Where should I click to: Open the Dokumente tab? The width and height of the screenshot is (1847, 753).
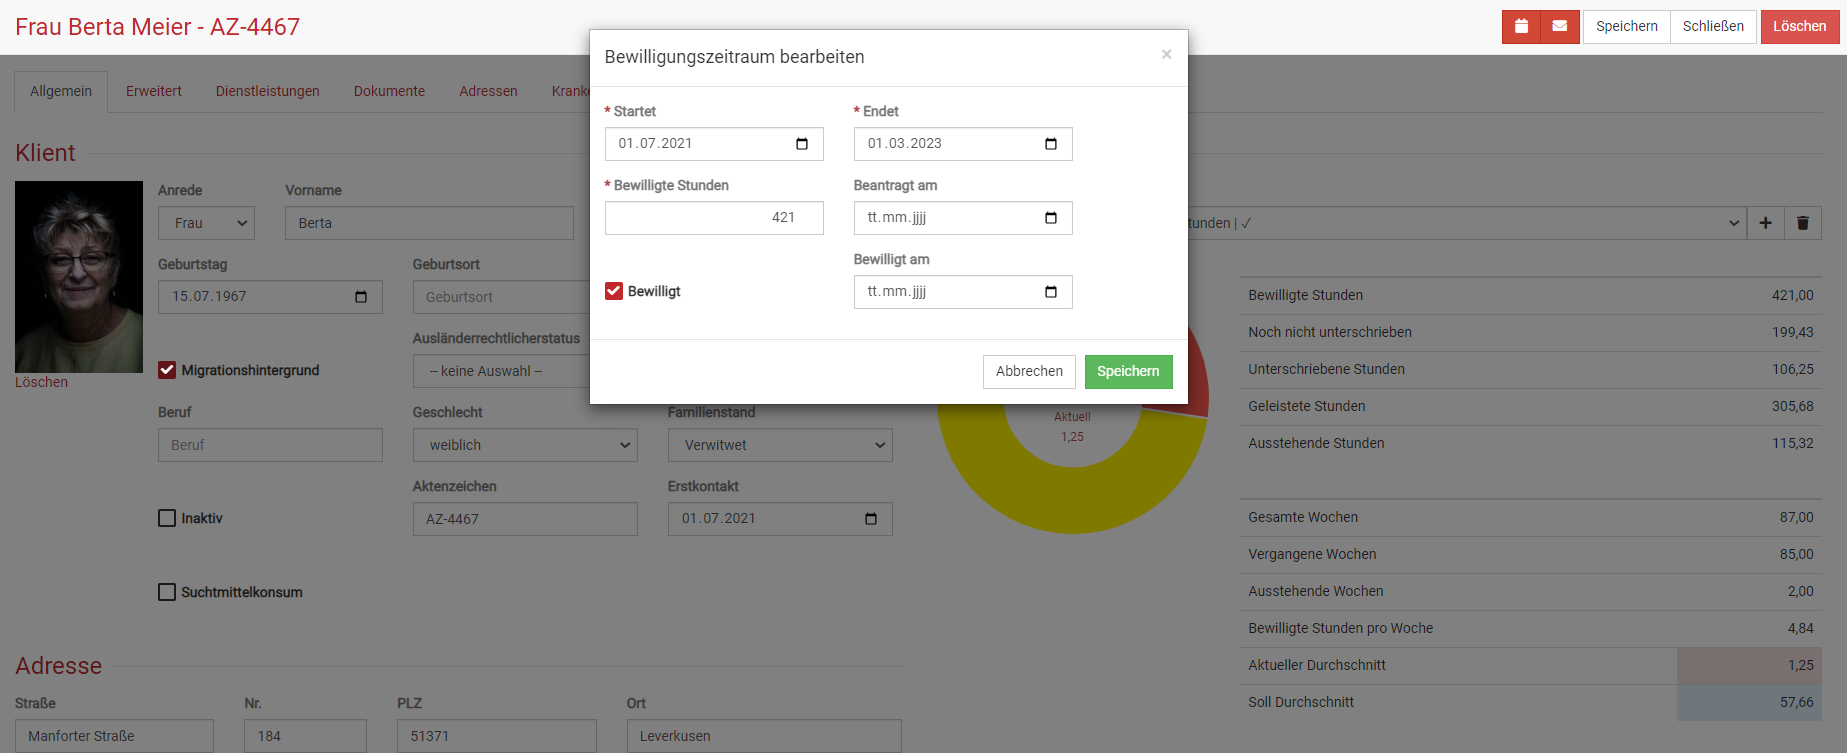[x=389, y=91]
